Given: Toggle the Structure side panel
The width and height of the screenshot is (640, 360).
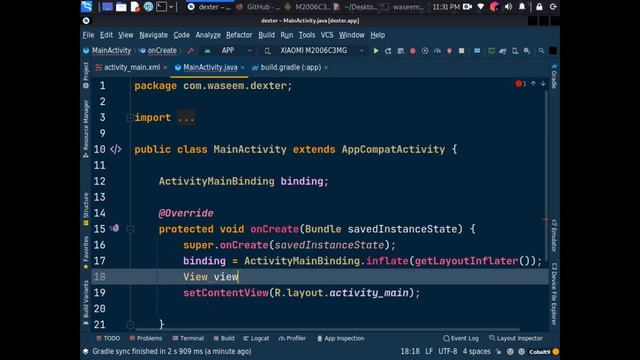Looking at the screenshot, I should point(86,209).
